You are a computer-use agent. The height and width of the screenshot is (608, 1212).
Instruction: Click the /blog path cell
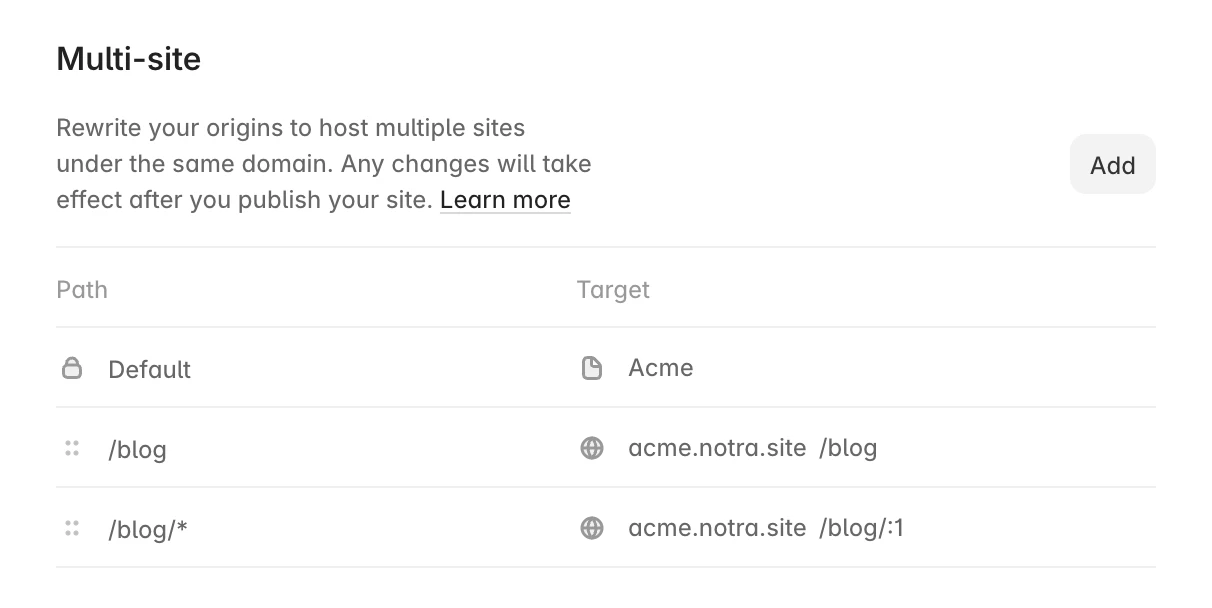coord(137,449)
